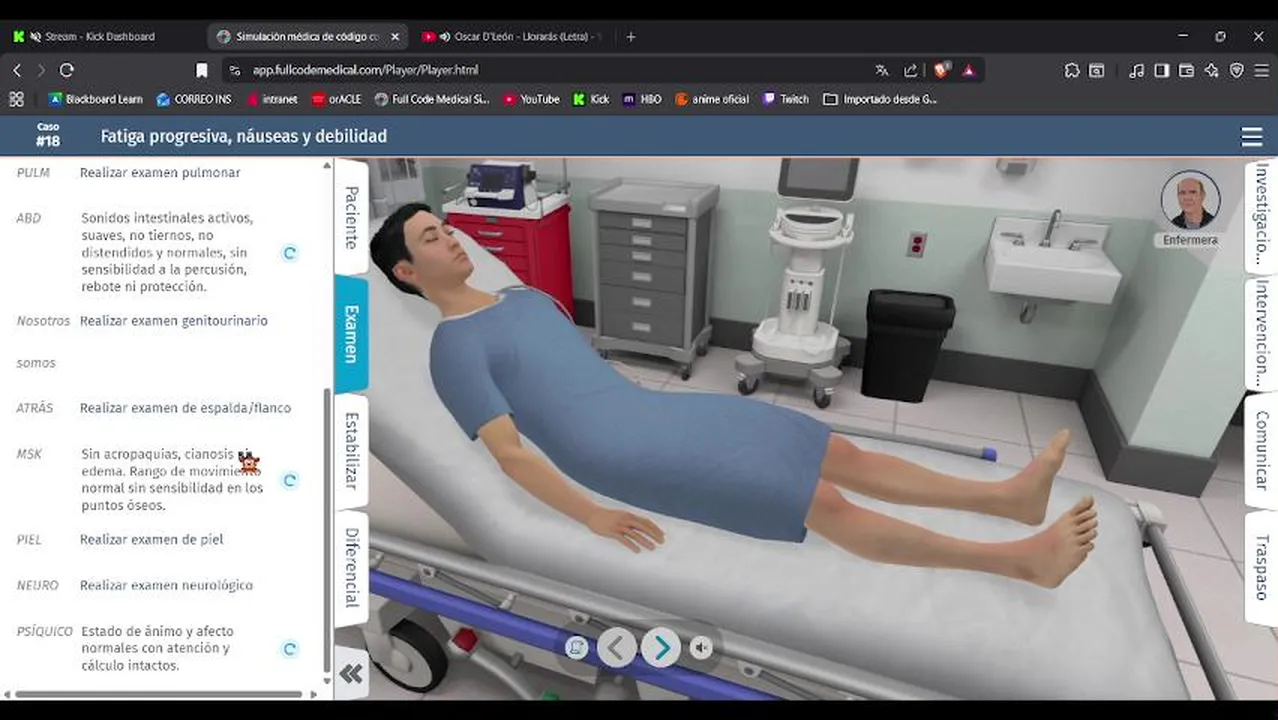Click the exam panel vertical scrollbar
The width and height of the screenshot is (1278, 720).
[x=327, y=530]
